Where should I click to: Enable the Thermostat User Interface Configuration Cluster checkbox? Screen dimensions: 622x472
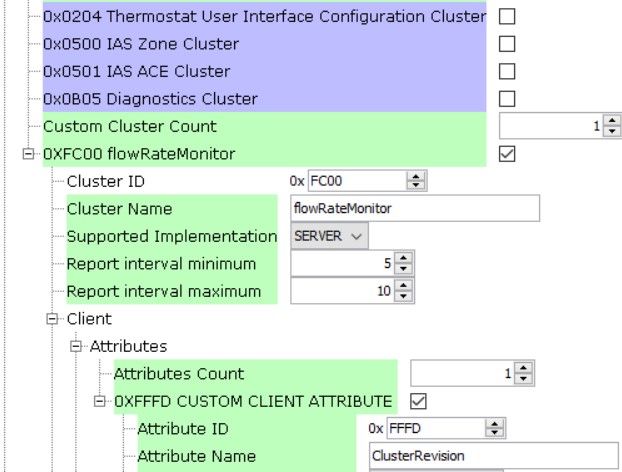tap(507, 17)
